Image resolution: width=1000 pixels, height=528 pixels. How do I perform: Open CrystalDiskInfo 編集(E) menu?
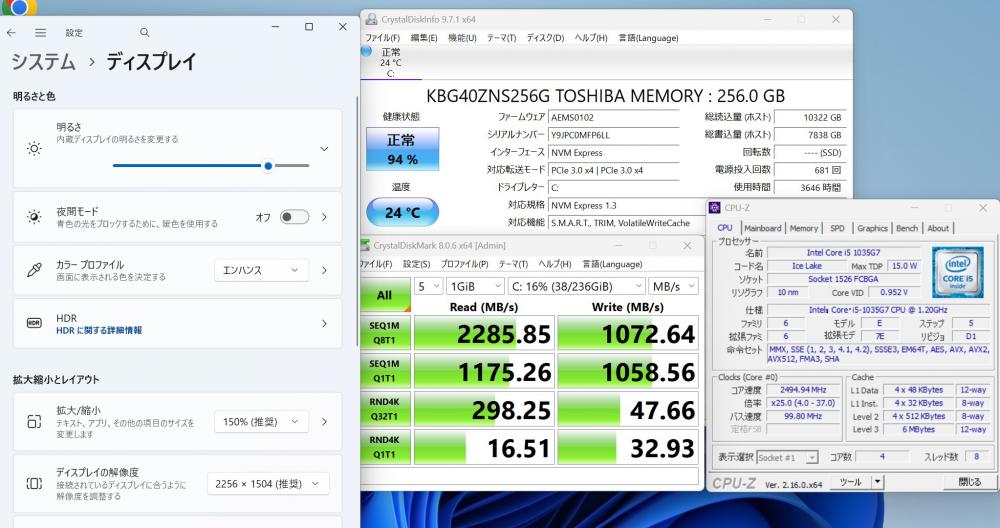click(x=423, y=38)
